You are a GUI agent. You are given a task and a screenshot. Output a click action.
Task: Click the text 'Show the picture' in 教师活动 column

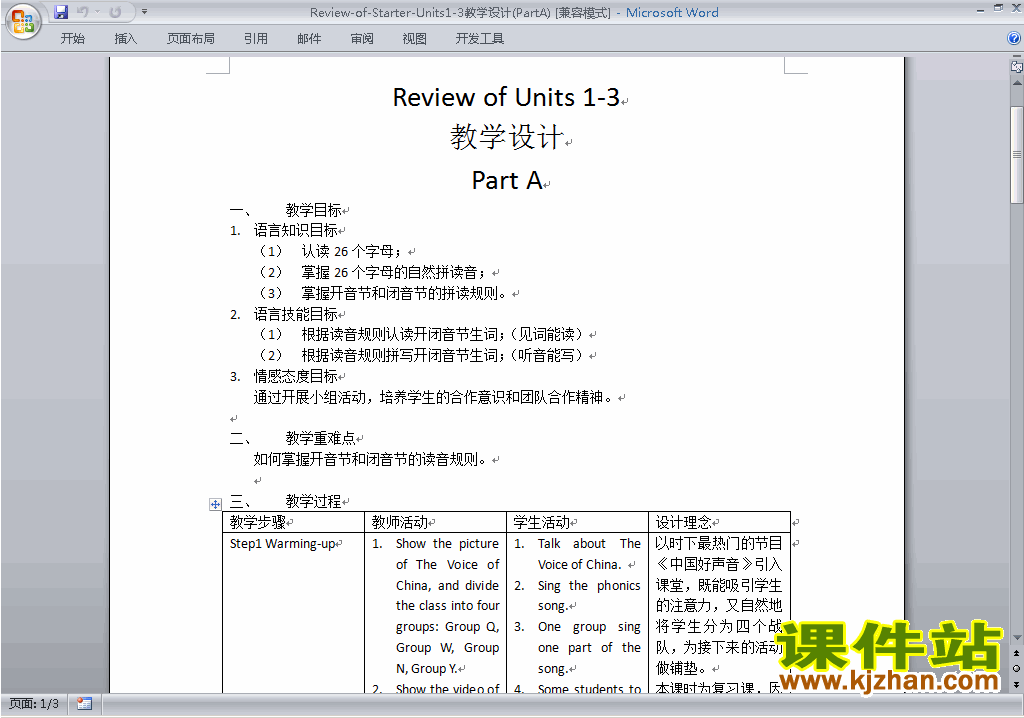447,544
